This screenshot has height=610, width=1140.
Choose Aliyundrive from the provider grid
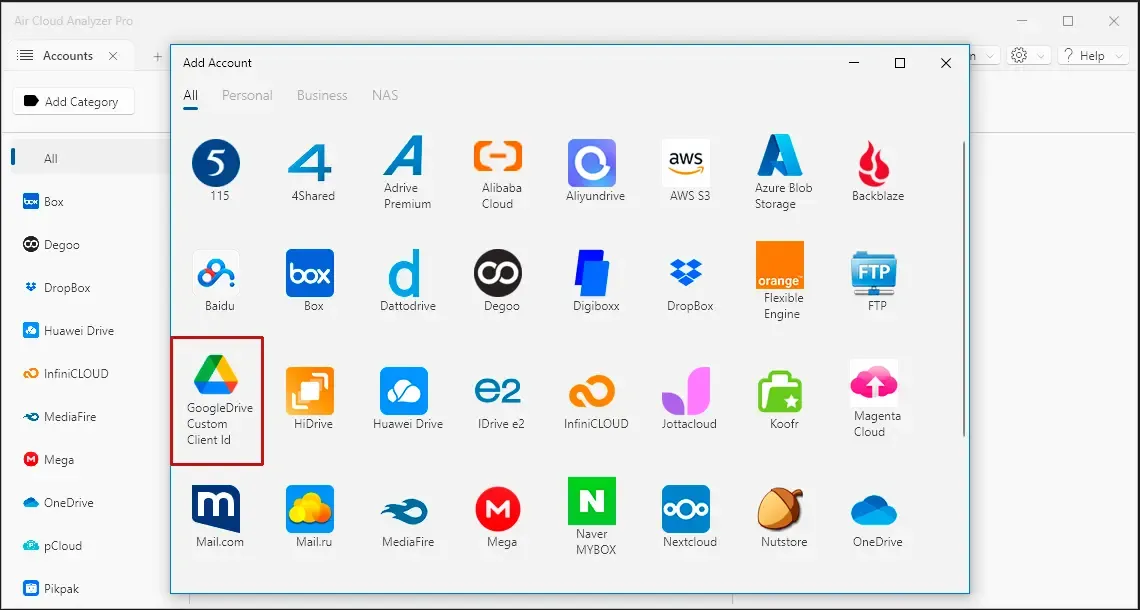(592, 163)
